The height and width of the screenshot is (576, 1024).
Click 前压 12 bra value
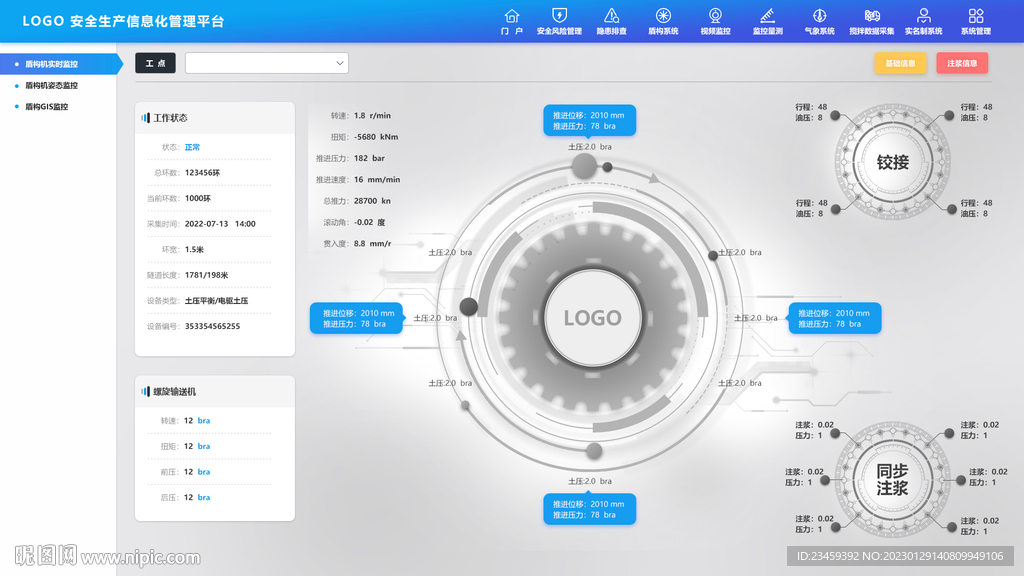[x=197, y=472]
